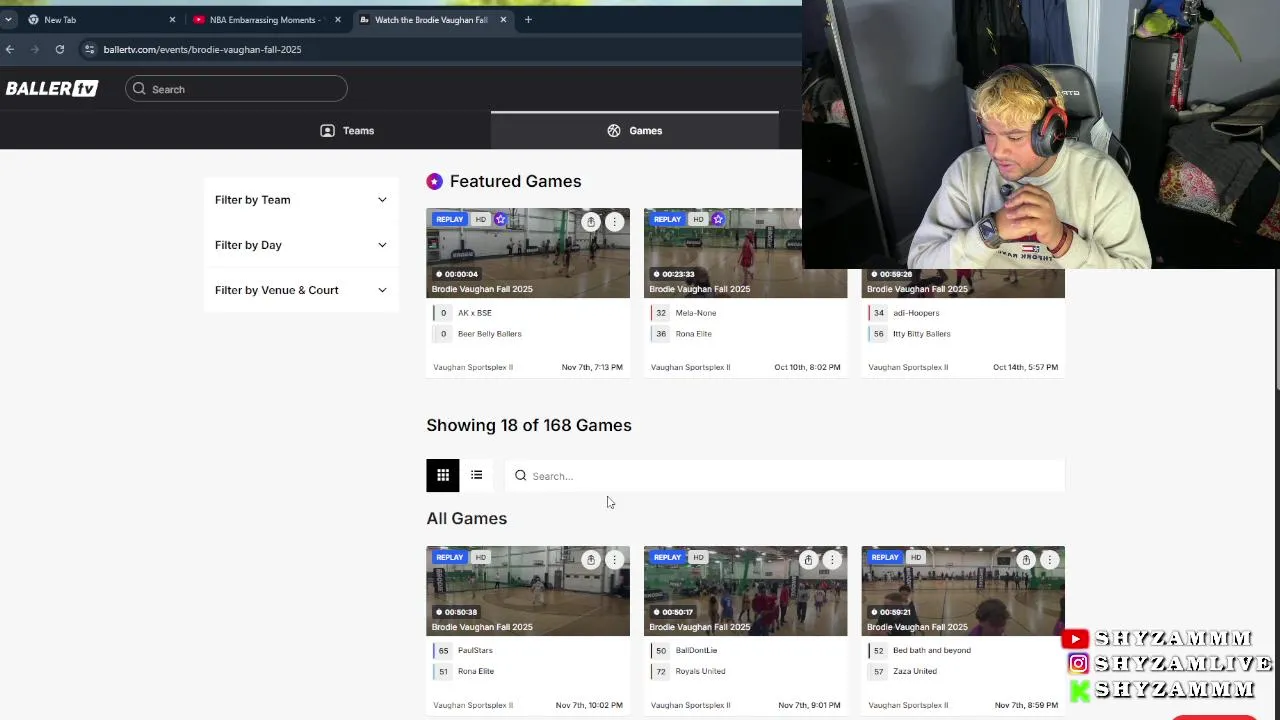Close the NBA Embarrassing Moments tab

tap(337, 19)
